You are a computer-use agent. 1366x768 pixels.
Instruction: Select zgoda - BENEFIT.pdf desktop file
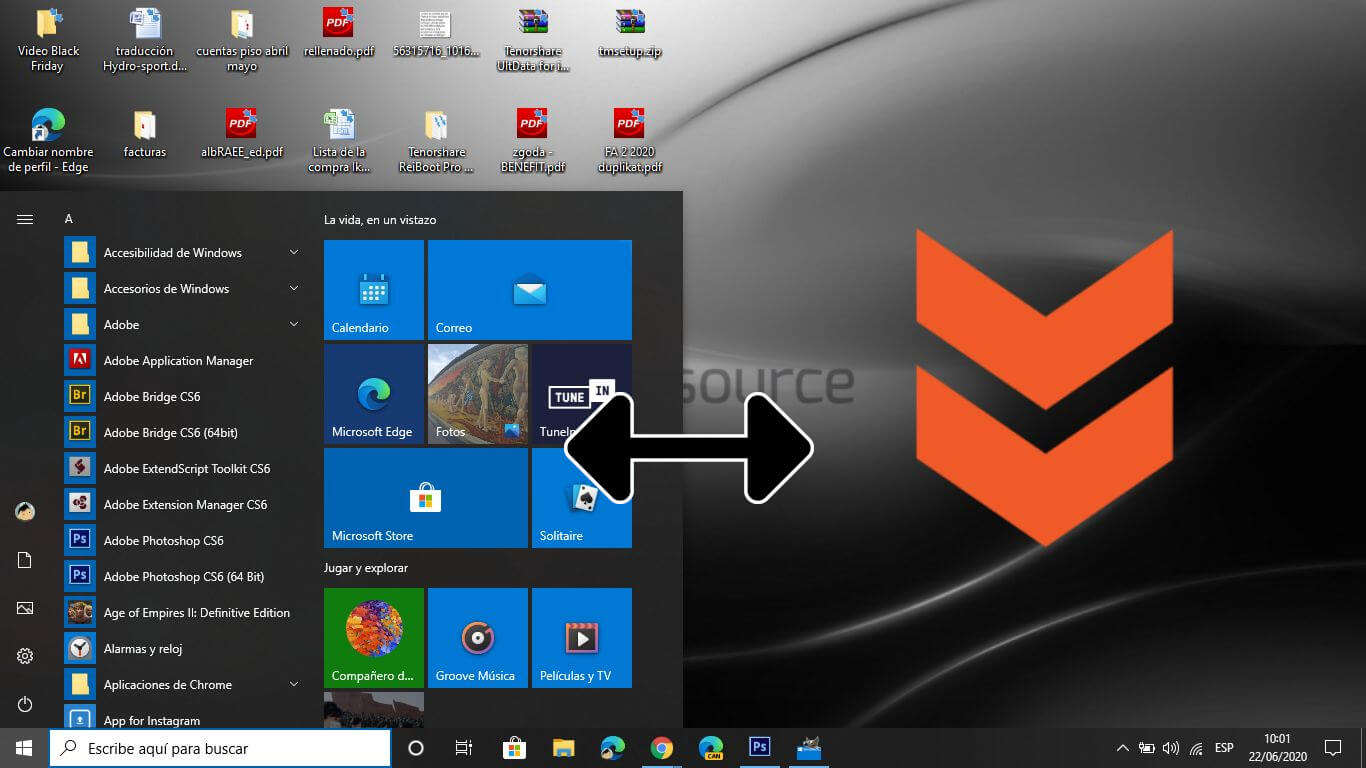(533, 141)
